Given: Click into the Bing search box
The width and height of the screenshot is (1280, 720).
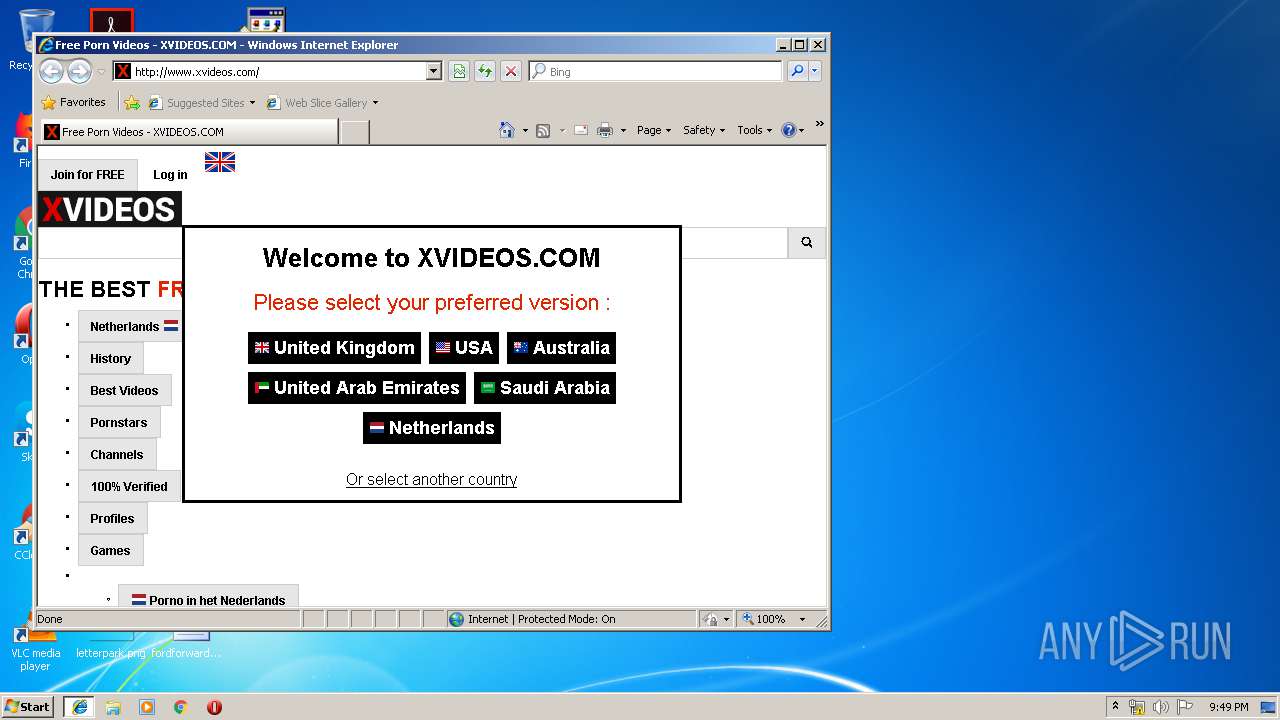Looking at the screenshot, I should [656, 71].
